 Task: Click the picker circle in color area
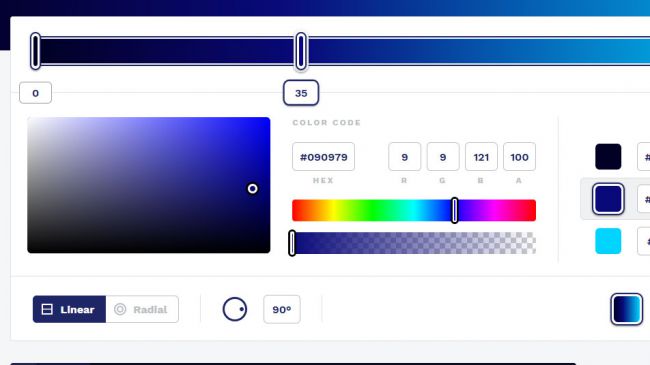[x=252, y=189]
